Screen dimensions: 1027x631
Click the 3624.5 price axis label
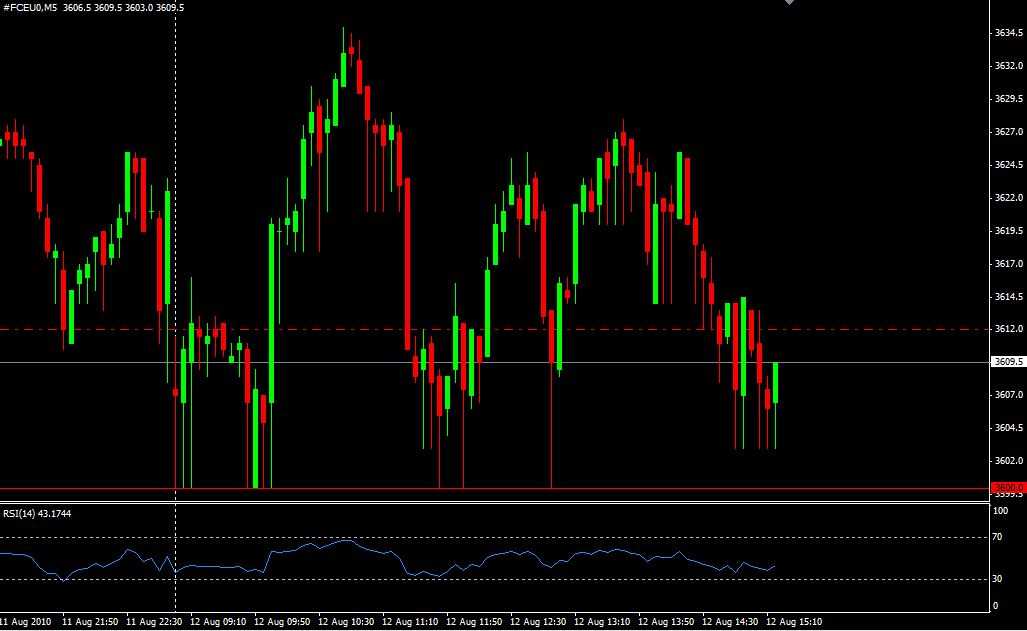1009,164
